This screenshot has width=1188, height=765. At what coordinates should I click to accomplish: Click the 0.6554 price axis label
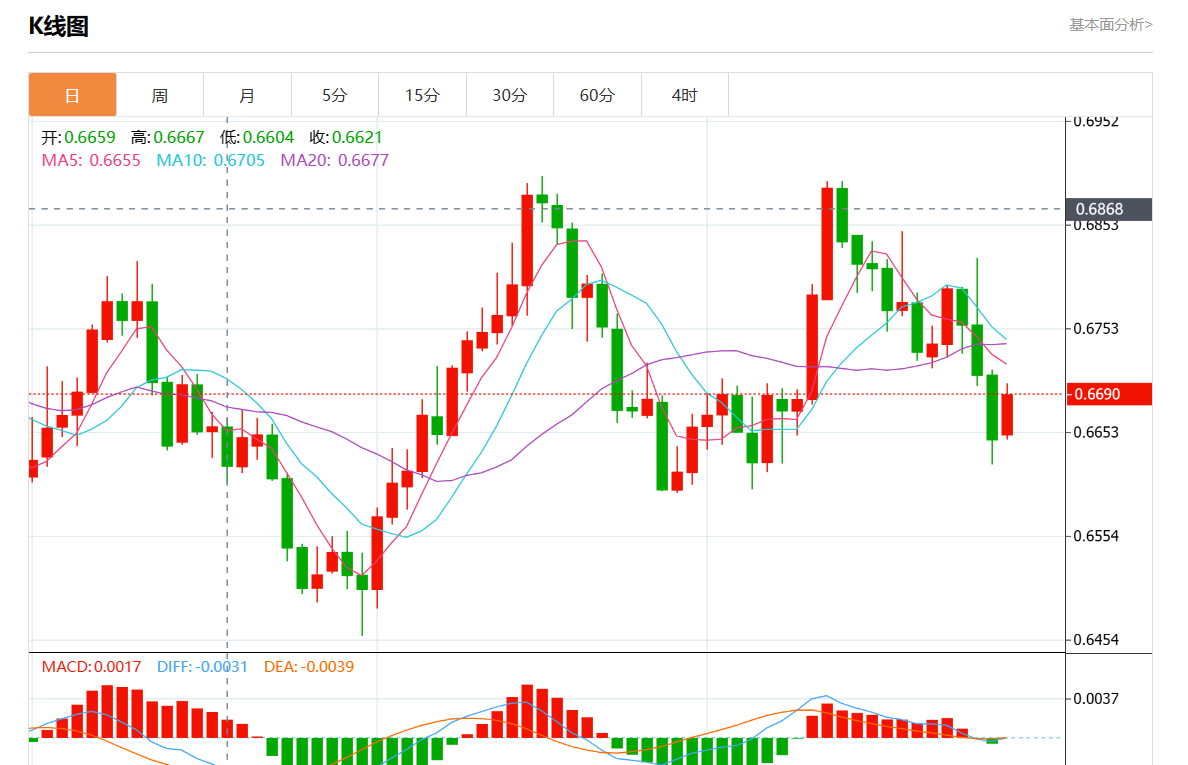click(x=1096, y=536)
